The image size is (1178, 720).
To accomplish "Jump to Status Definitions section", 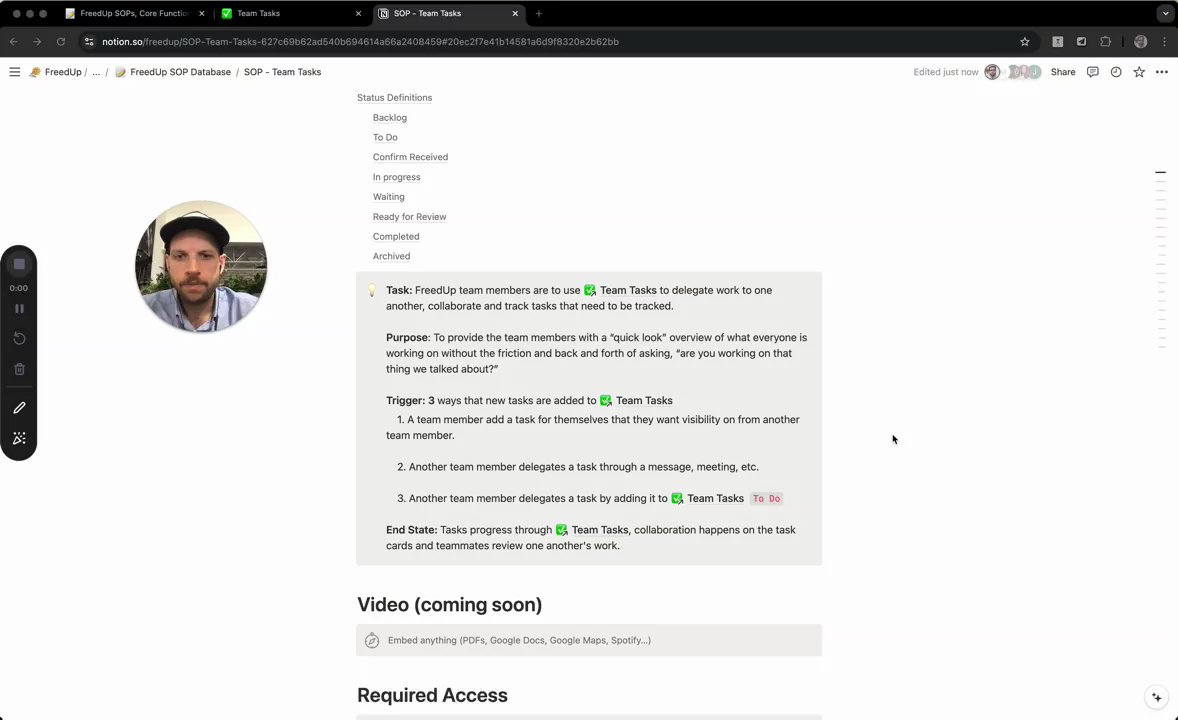I will (x=394, y=98).
